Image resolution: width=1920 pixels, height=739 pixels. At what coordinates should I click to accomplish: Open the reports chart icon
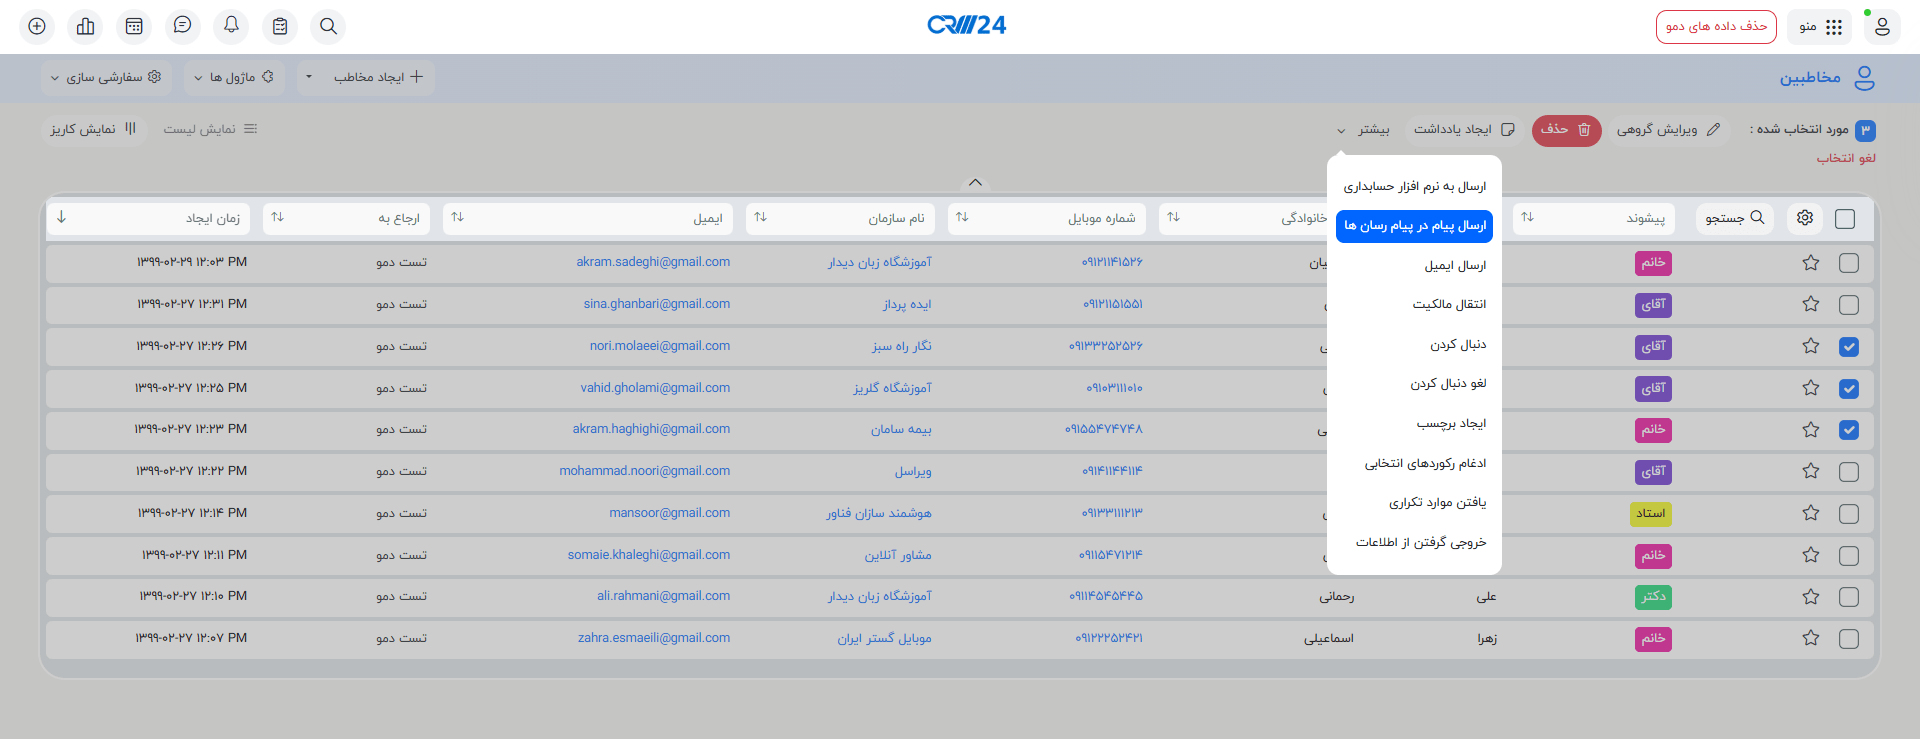86,26
